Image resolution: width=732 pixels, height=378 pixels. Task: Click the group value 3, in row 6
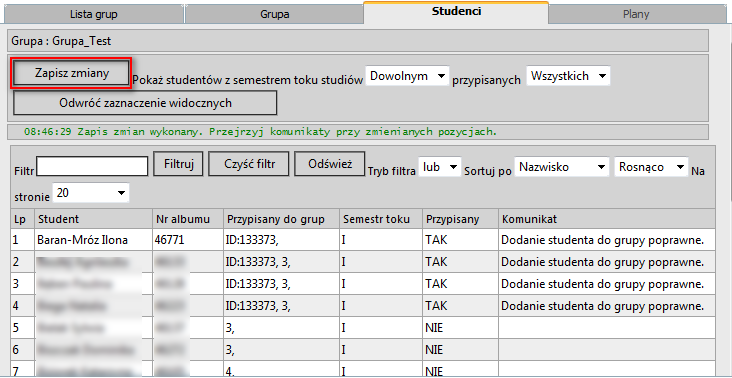click(x=230, y=350)
